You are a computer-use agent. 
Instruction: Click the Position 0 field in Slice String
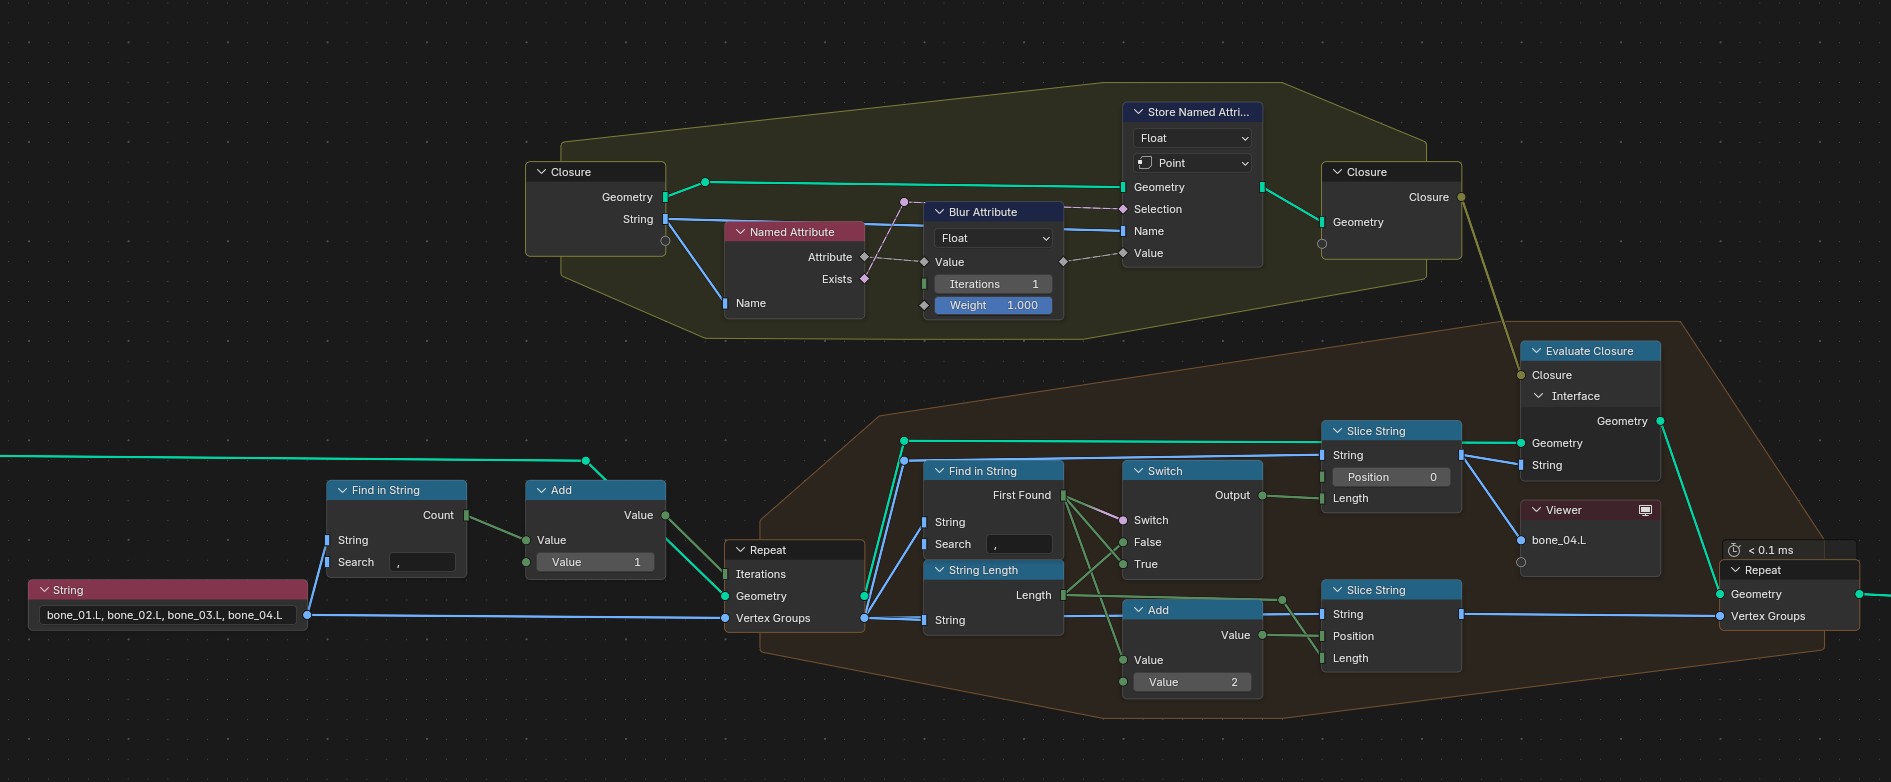point(1391,477)
